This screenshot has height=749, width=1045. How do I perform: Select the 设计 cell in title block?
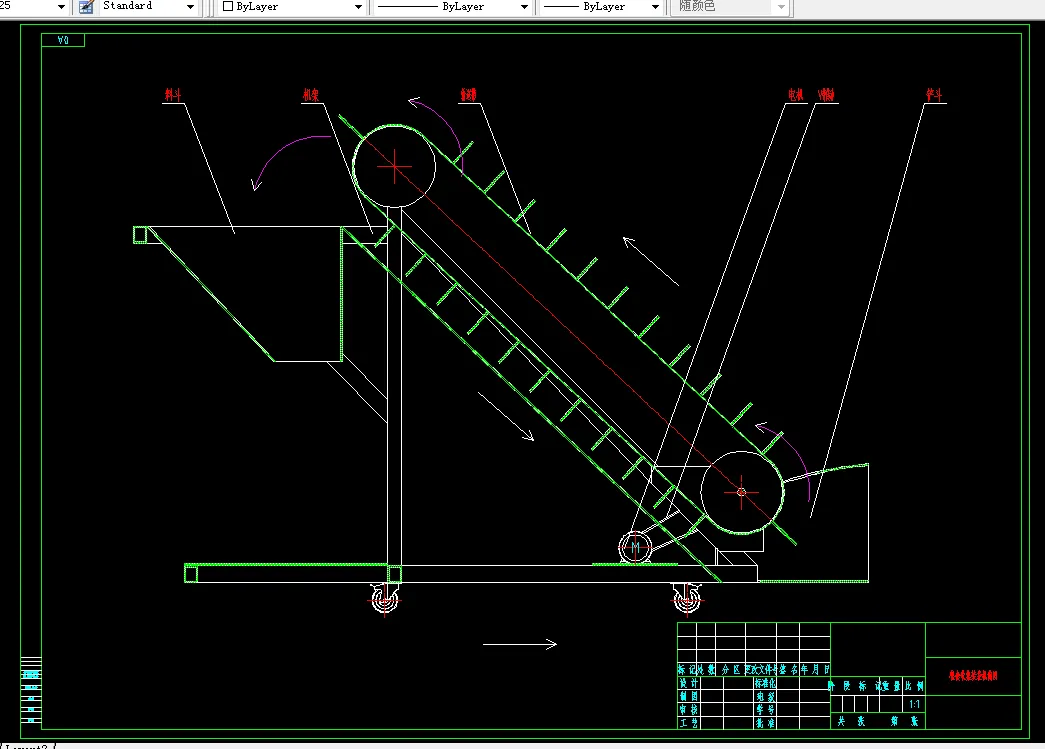click(x=688, y=683)
